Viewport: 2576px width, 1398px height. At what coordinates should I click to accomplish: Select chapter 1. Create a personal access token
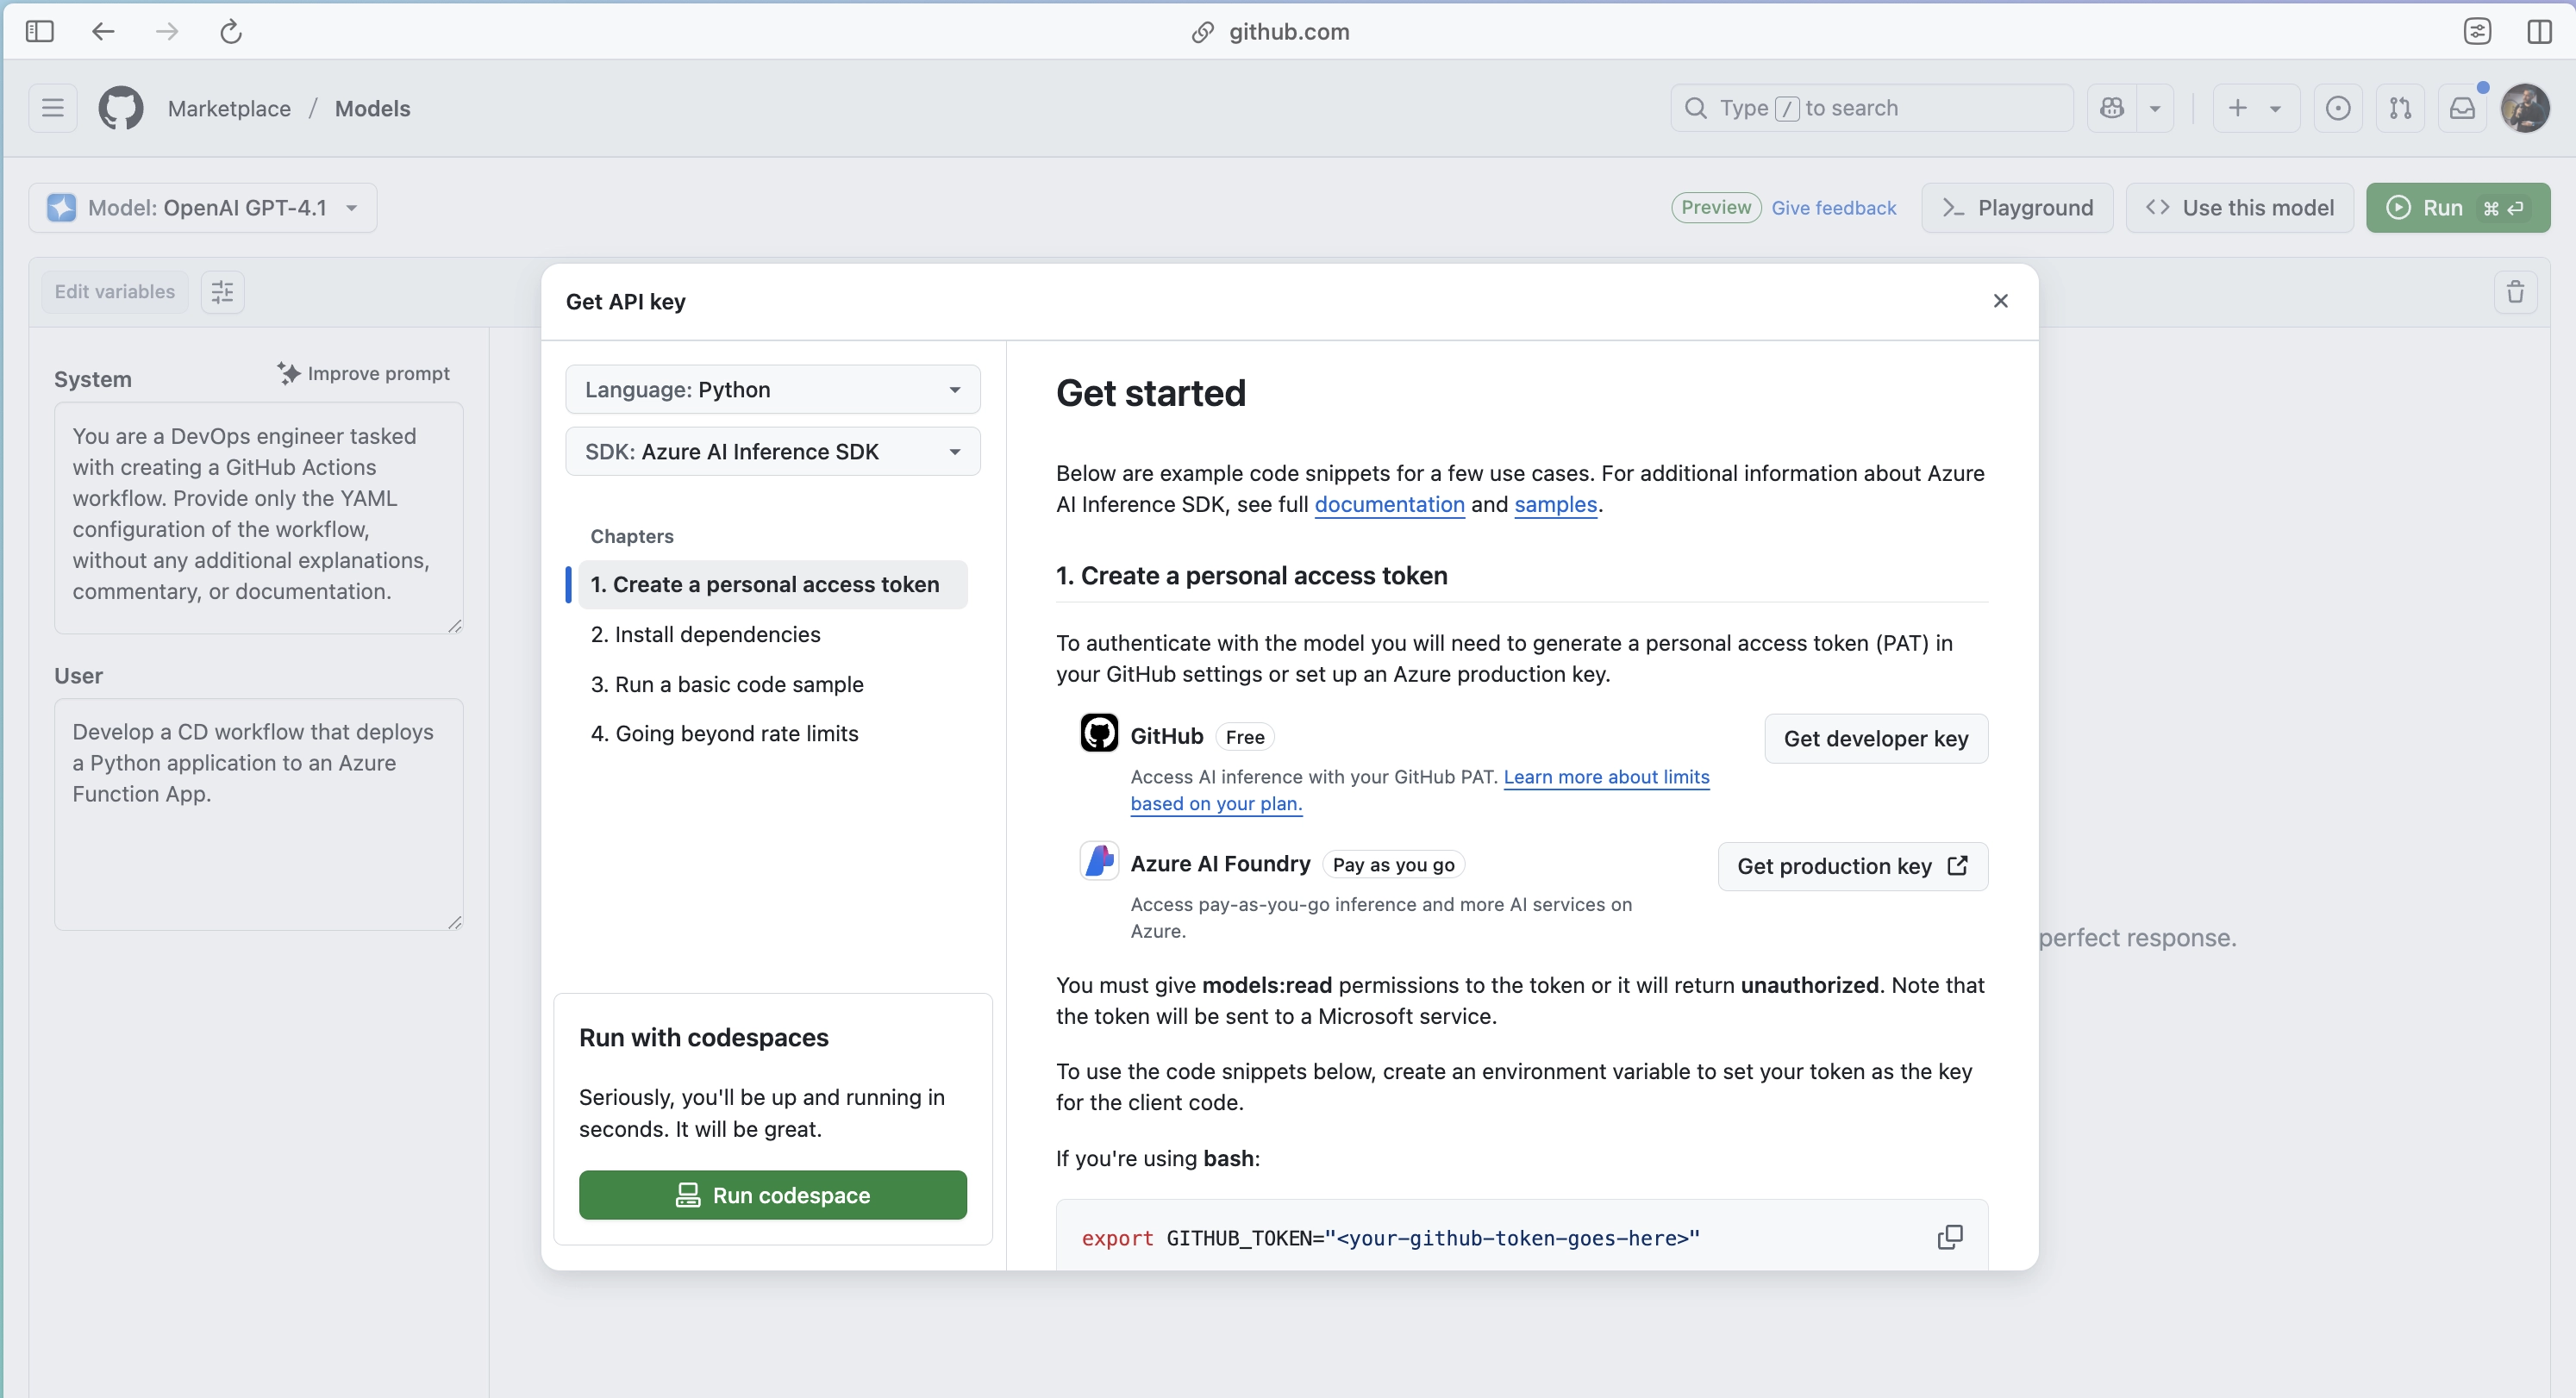click(772, 585)
